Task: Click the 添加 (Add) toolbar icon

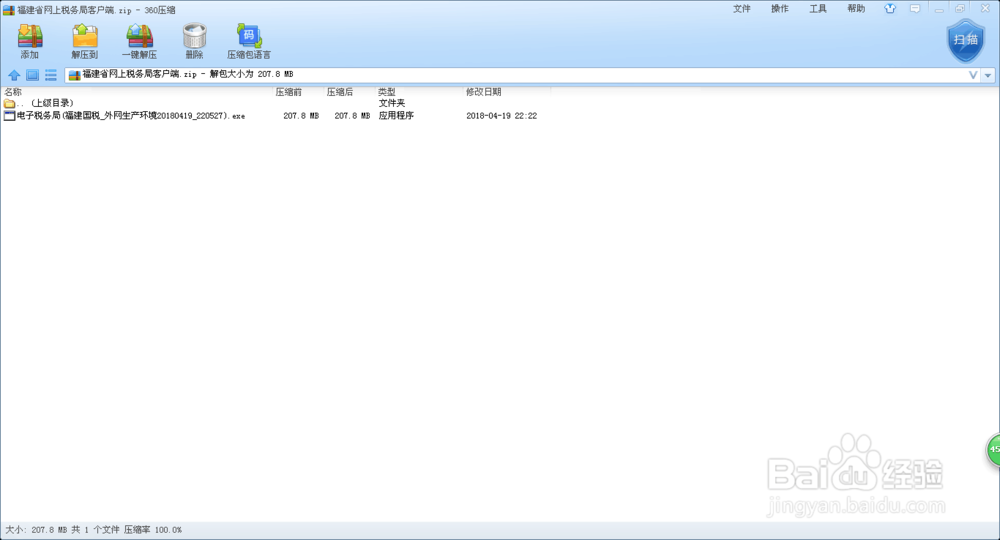Action: pos(30,36)
